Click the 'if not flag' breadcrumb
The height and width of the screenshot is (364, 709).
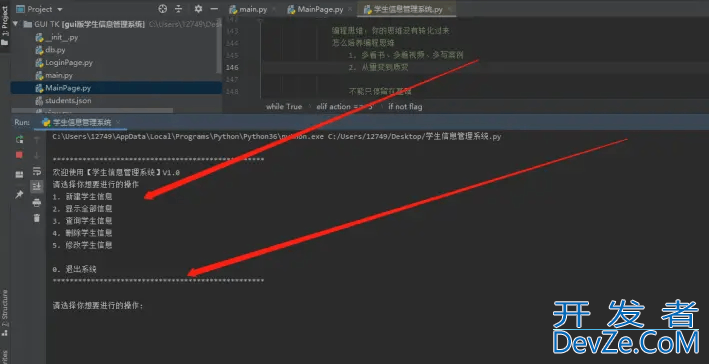pyautogui.click(x=405, y=107)
